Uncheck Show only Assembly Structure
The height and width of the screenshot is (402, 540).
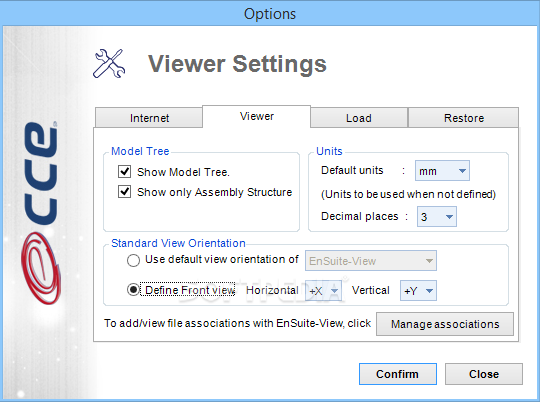124,191
